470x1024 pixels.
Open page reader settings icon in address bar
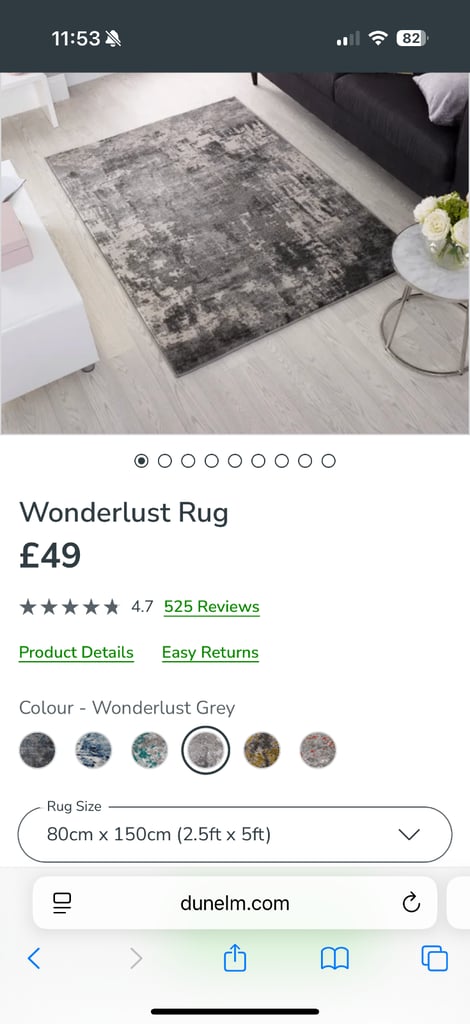(x=62, y=903)
